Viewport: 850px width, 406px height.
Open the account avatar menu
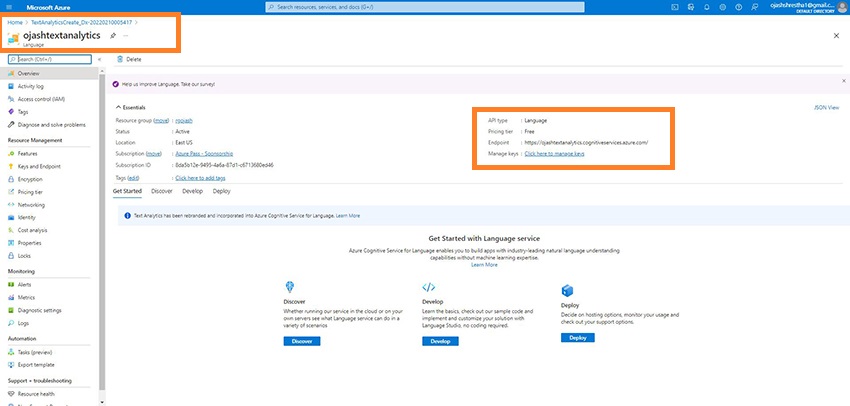point(841,7)
